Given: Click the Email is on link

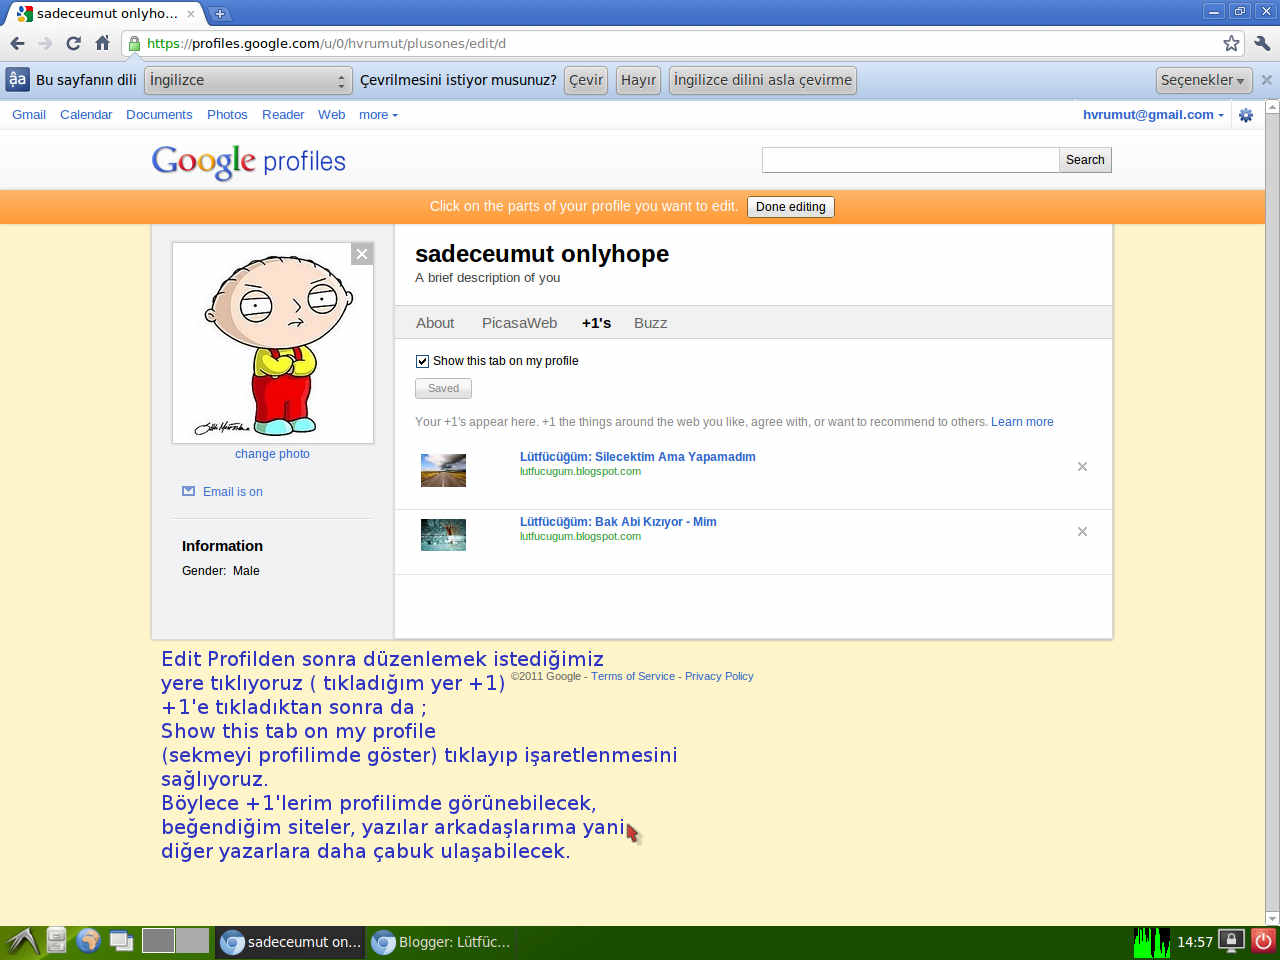Looking at the screenshot, I should [233, 492].
